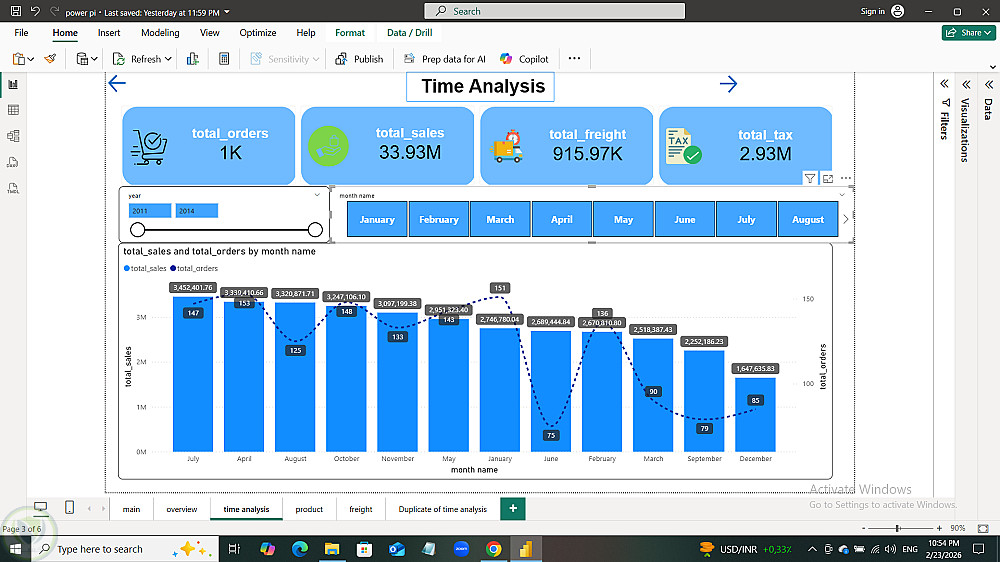Switch to mobile layout icon
Viewport: 1000px width, 562px height.
pyautogui.click(x=70, y=508)
